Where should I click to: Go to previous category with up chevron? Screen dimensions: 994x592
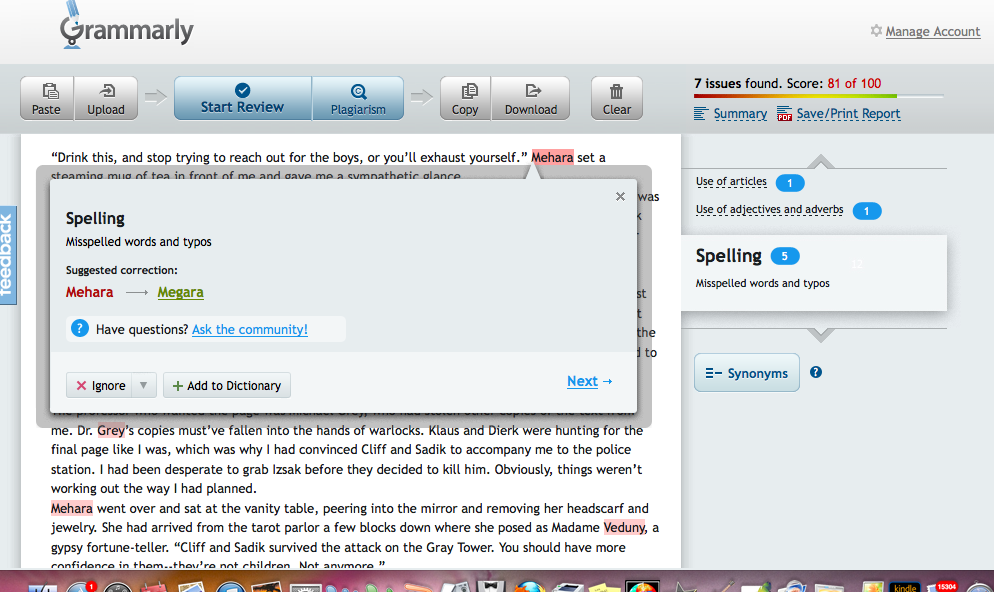pos(820,161)
